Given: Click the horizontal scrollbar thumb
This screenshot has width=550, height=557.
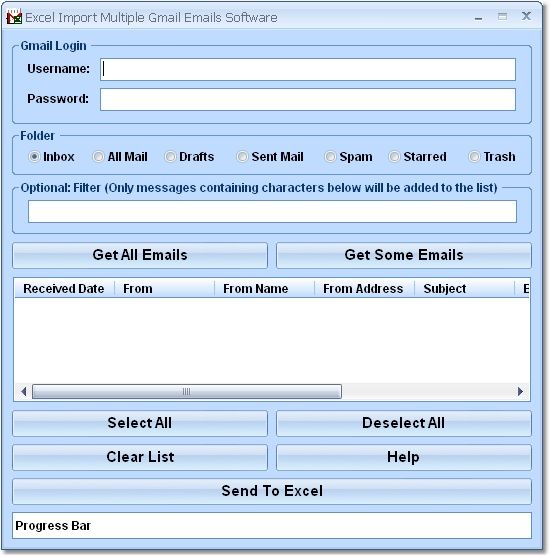Looking at the screenshot, I should 187,391.
